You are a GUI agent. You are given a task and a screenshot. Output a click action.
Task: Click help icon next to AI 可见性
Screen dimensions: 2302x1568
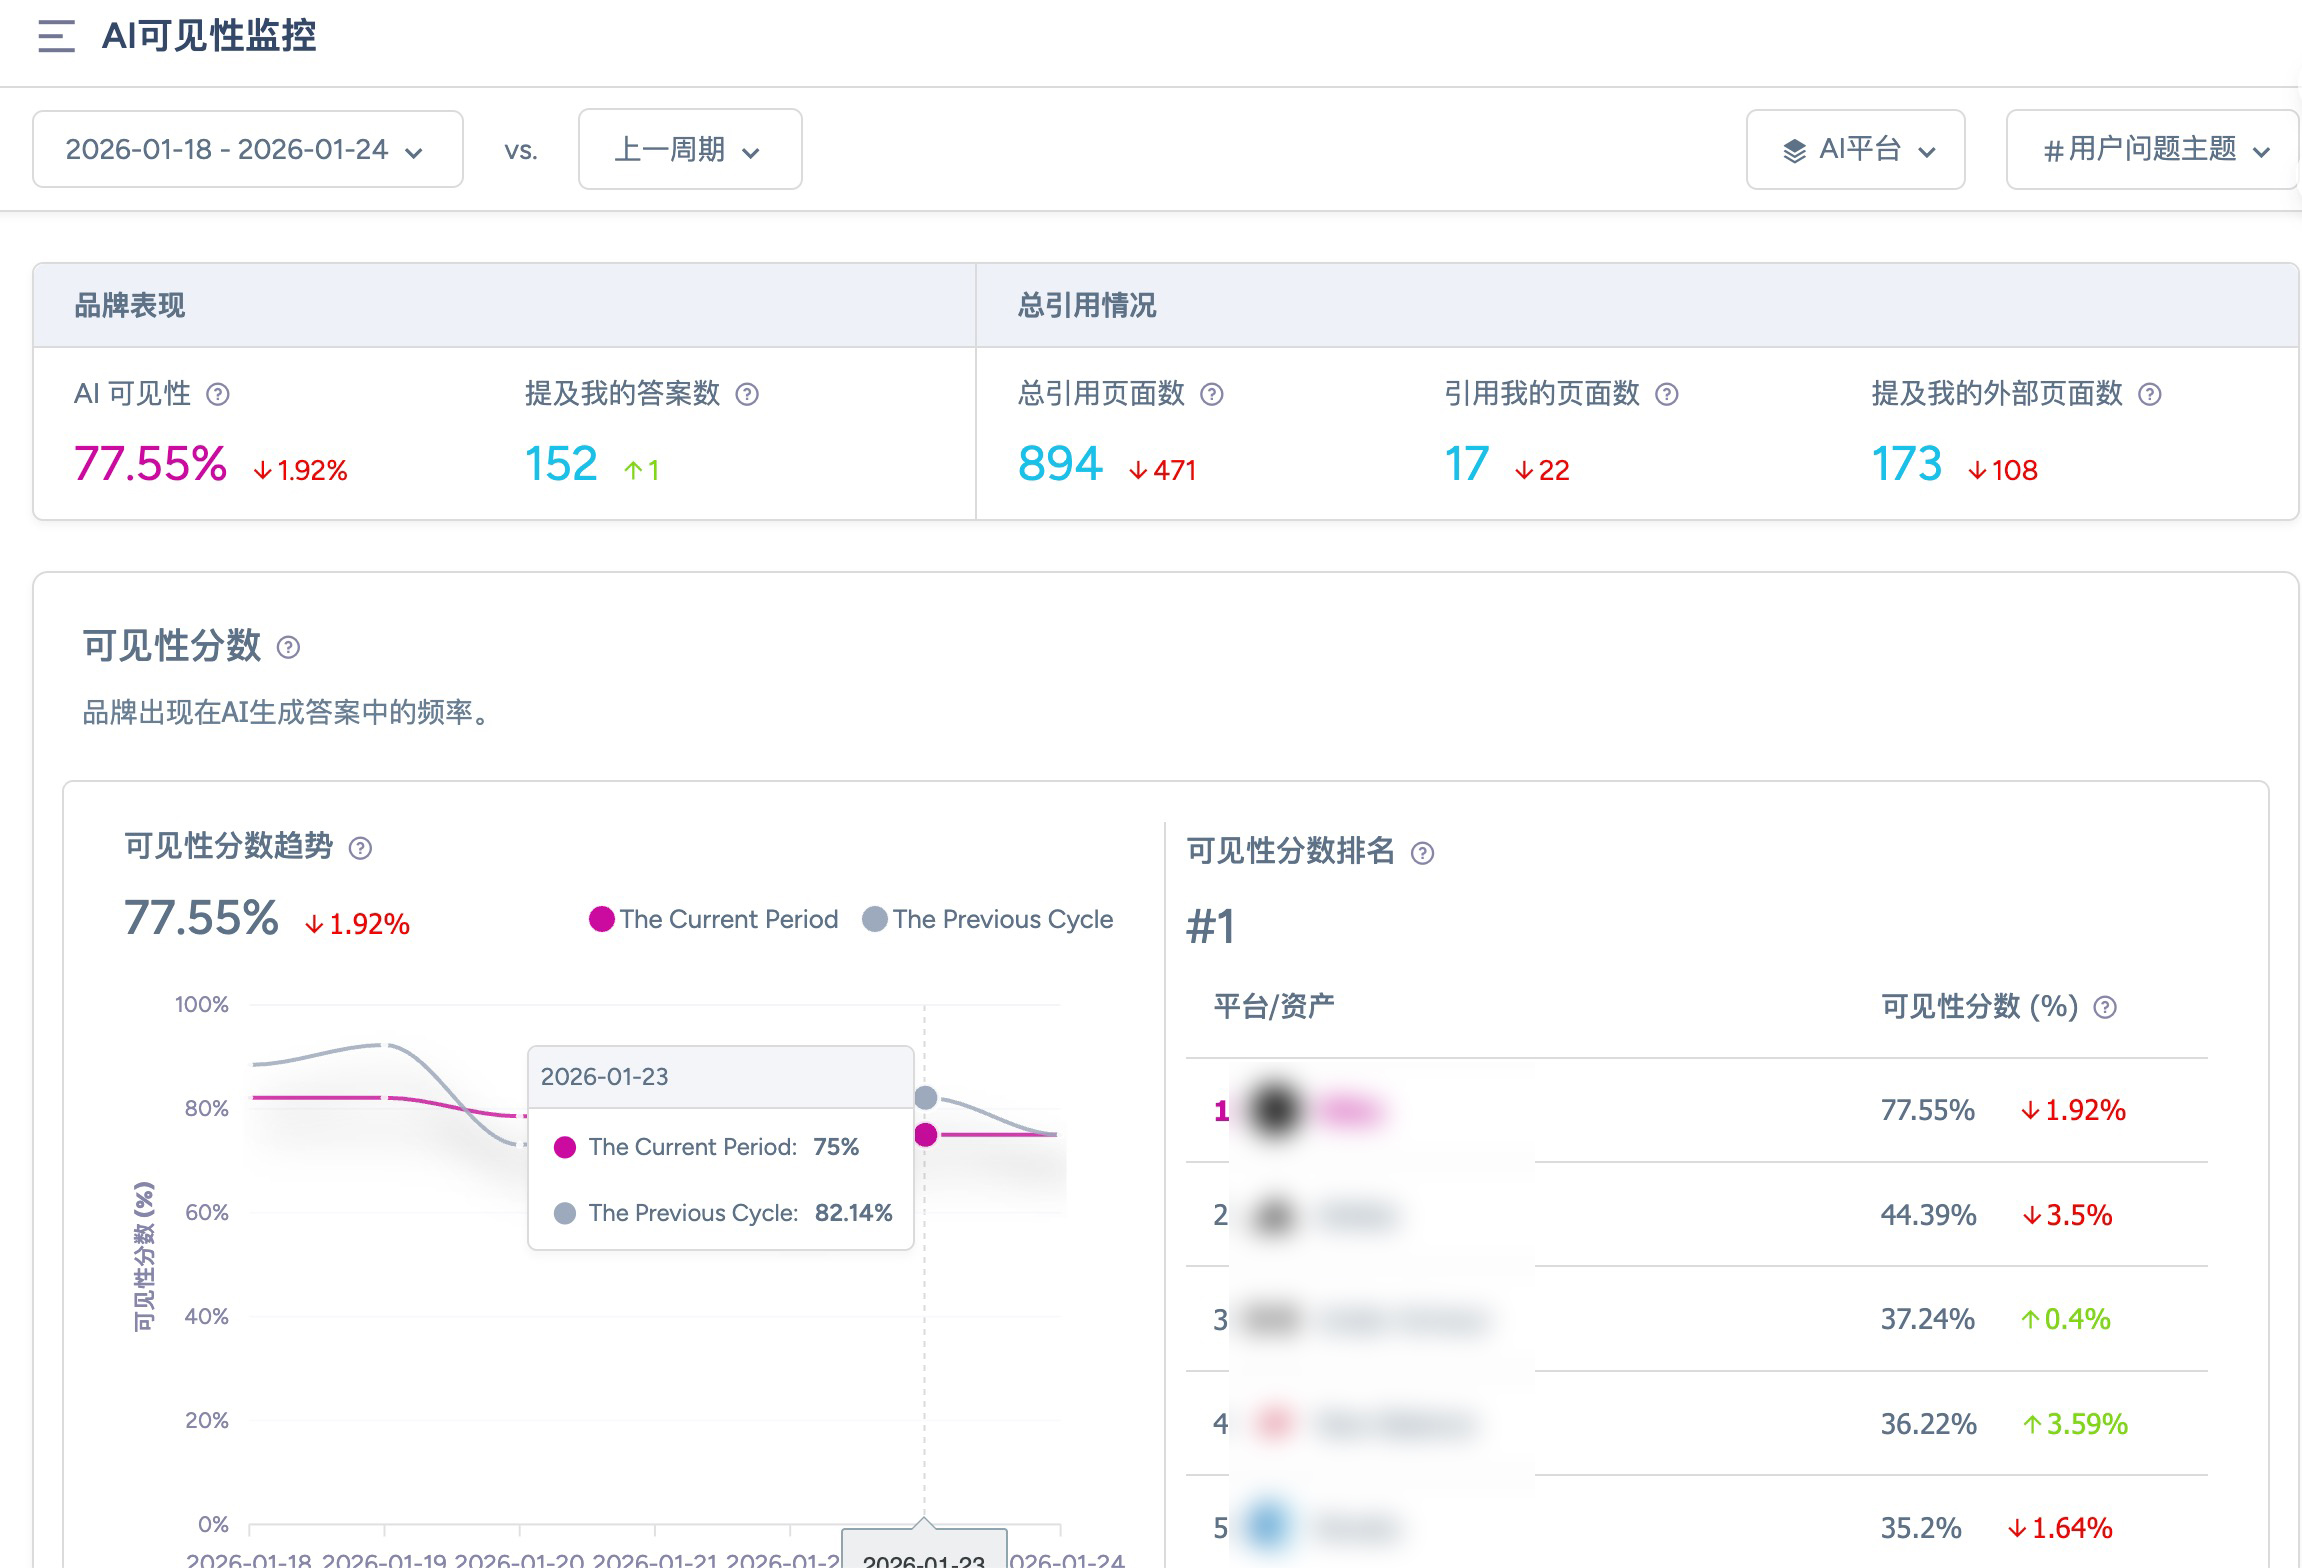[x=218, y=394]
